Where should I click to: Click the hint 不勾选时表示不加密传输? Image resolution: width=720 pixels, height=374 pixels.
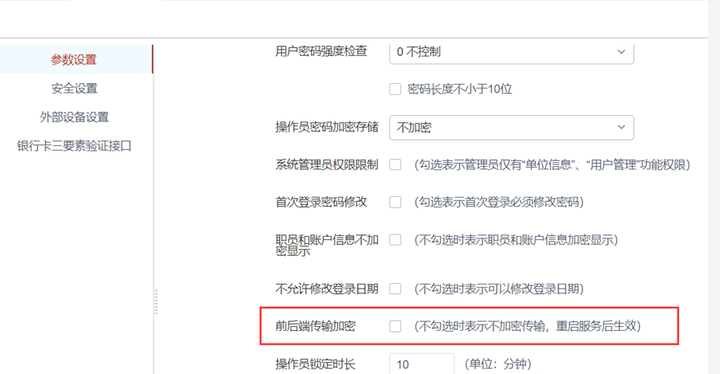point(527,326)
